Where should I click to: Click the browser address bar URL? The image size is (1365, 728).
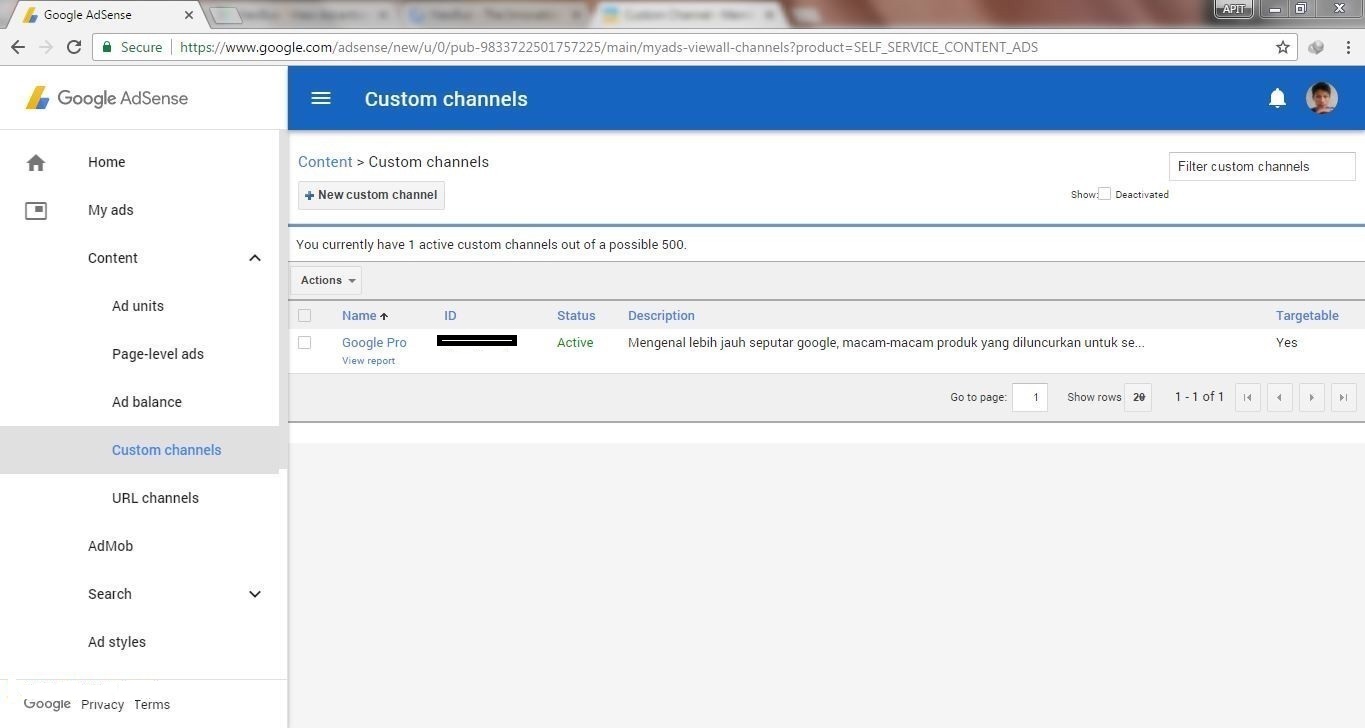609,47
